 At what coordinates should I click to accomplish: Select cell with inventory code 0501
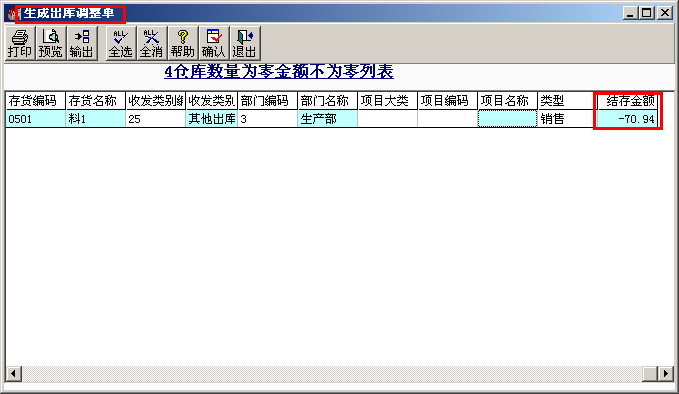(x=36, y=119)
